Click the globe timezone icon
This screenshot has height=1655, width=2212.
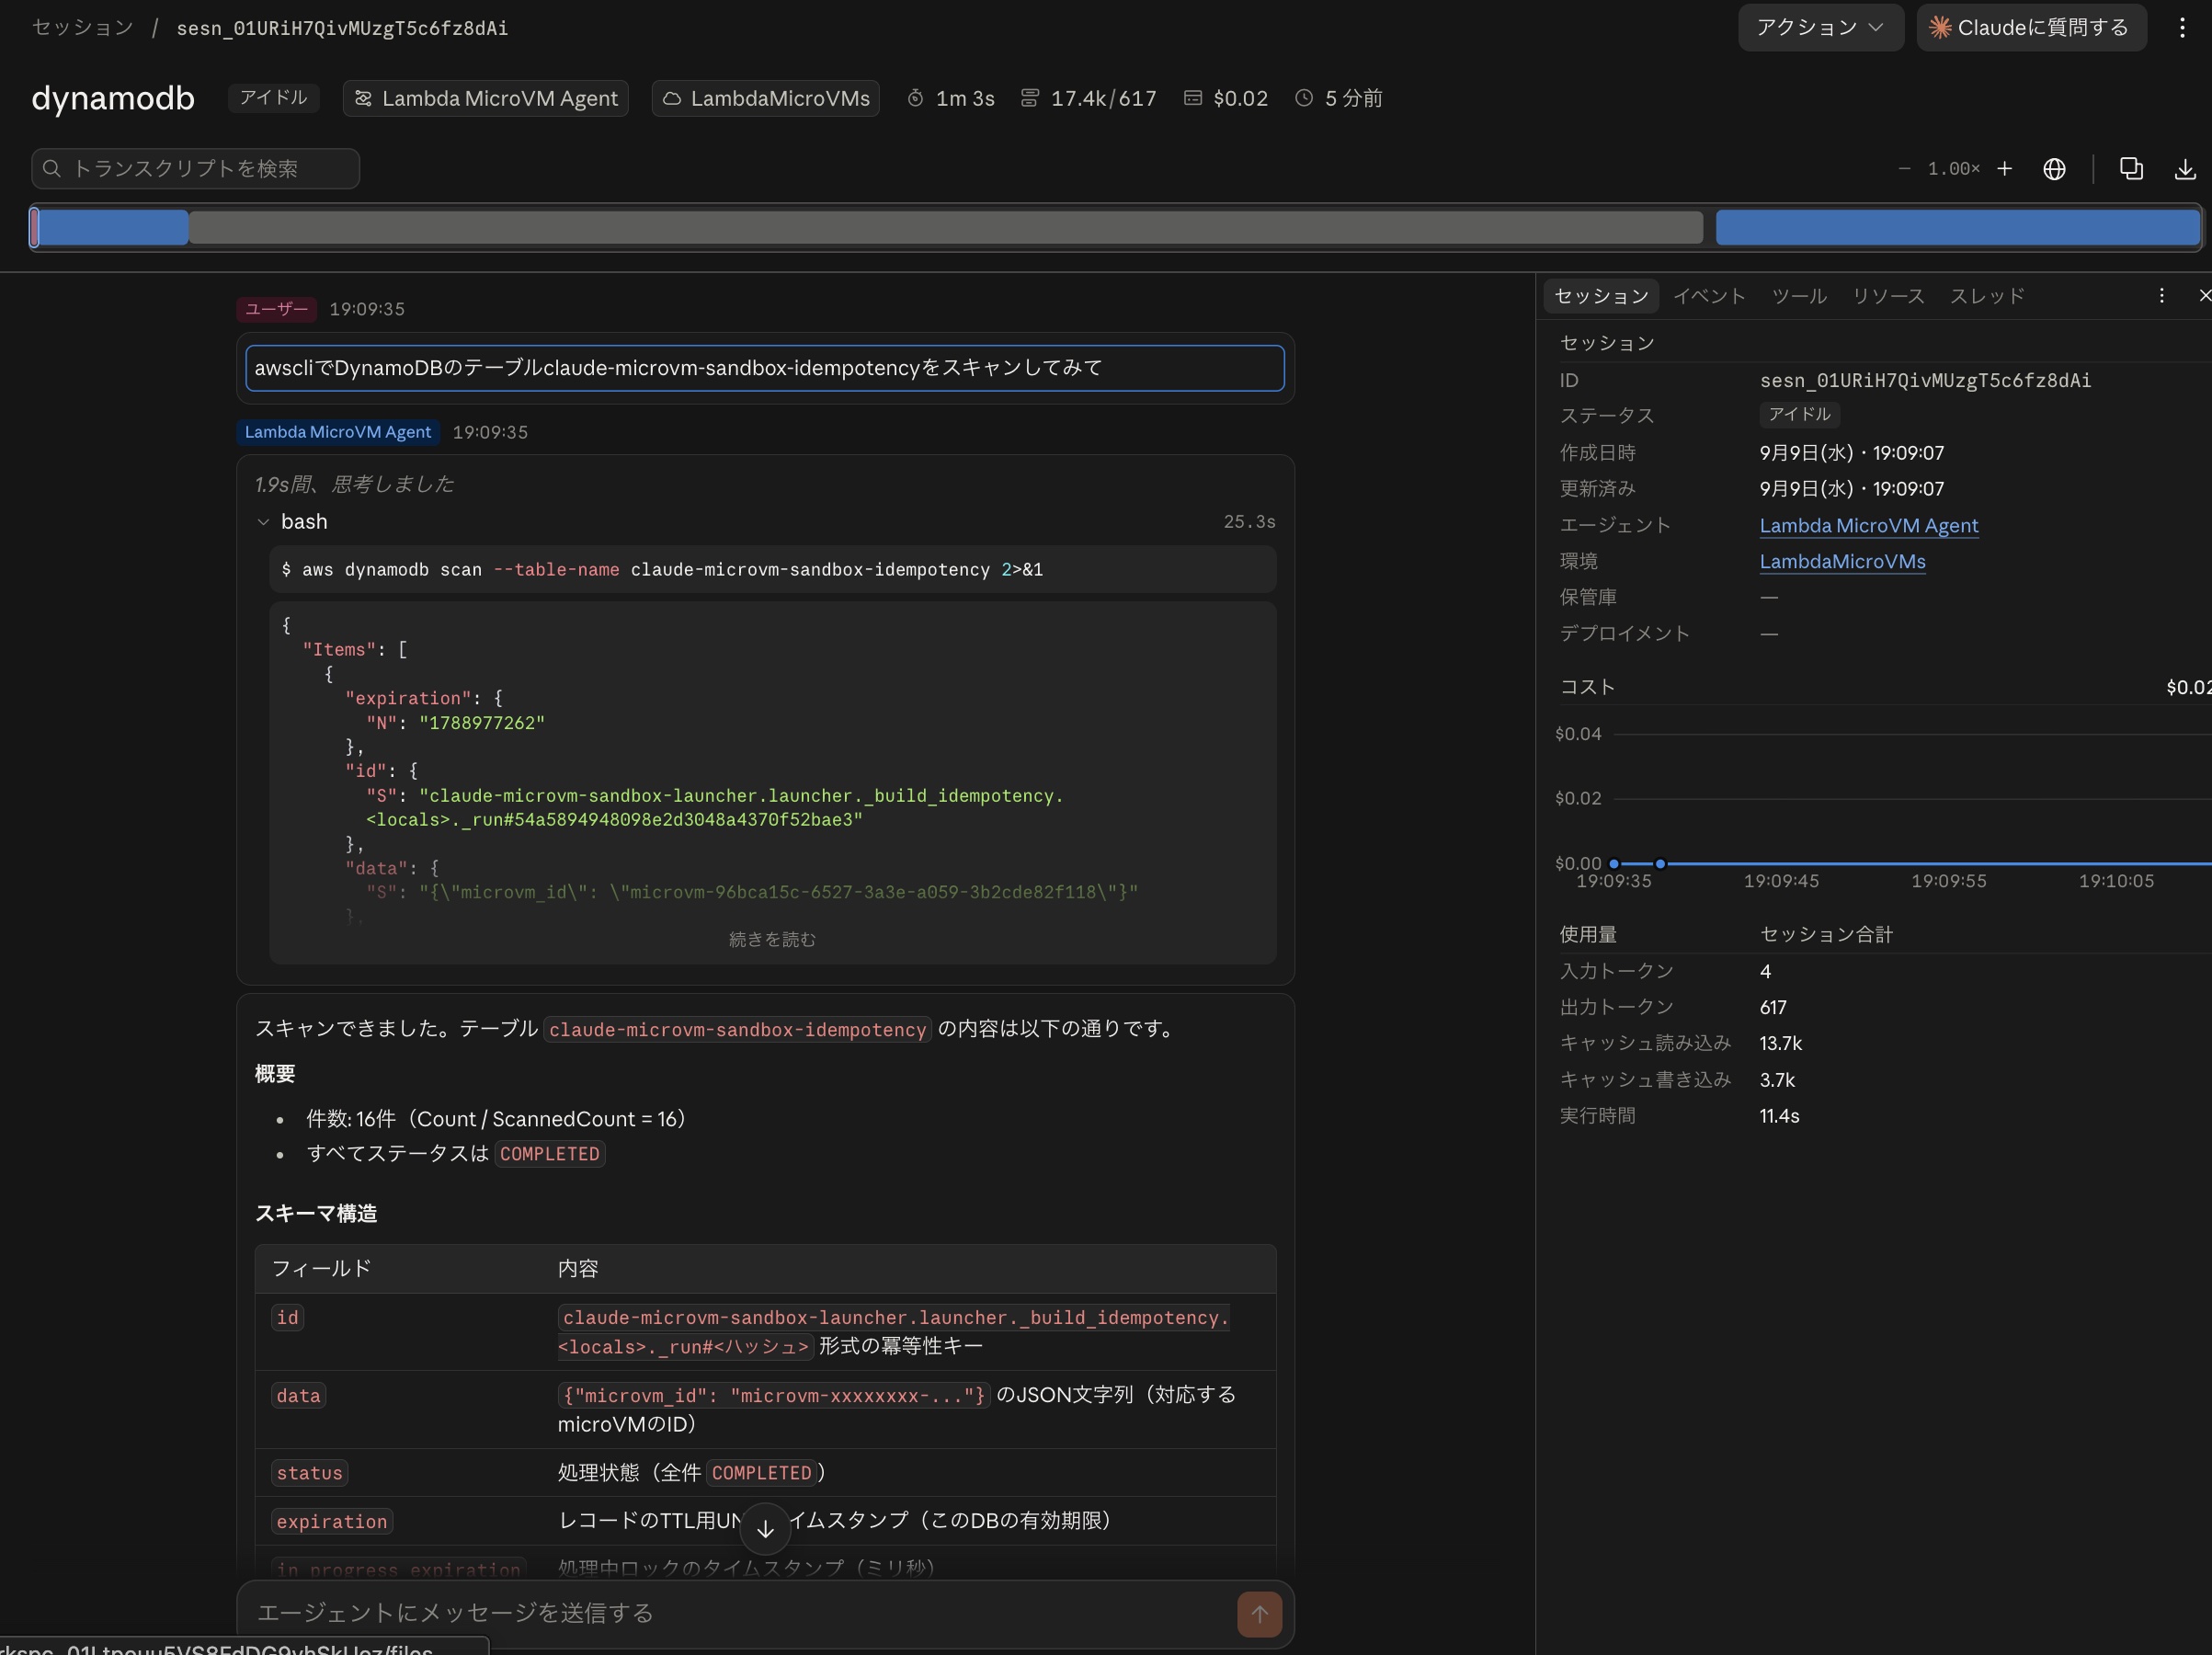coord(2054,169)
